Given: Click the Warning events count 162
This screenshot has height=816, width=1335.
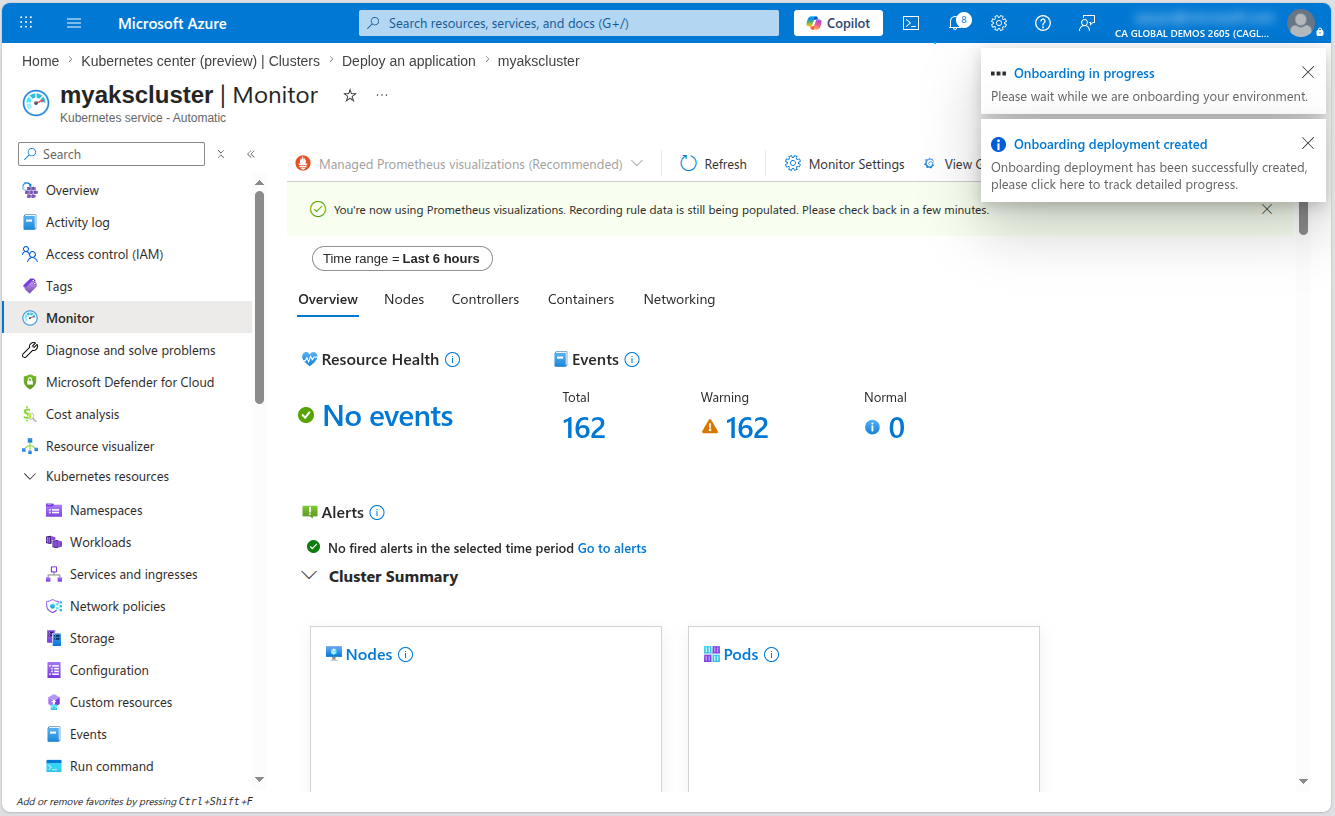Looking at the screenshot, I should [x=747, y=428].
